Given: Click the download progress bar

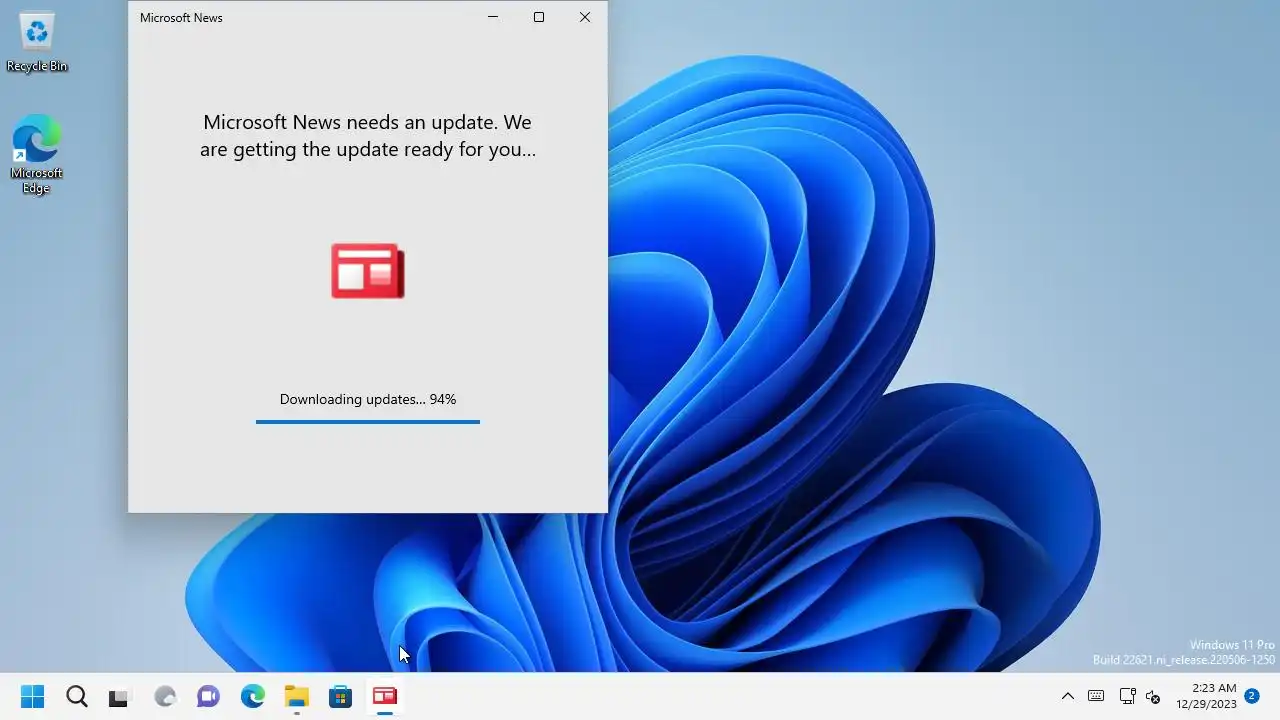Looking at the screenshot, I should (368, 422).
